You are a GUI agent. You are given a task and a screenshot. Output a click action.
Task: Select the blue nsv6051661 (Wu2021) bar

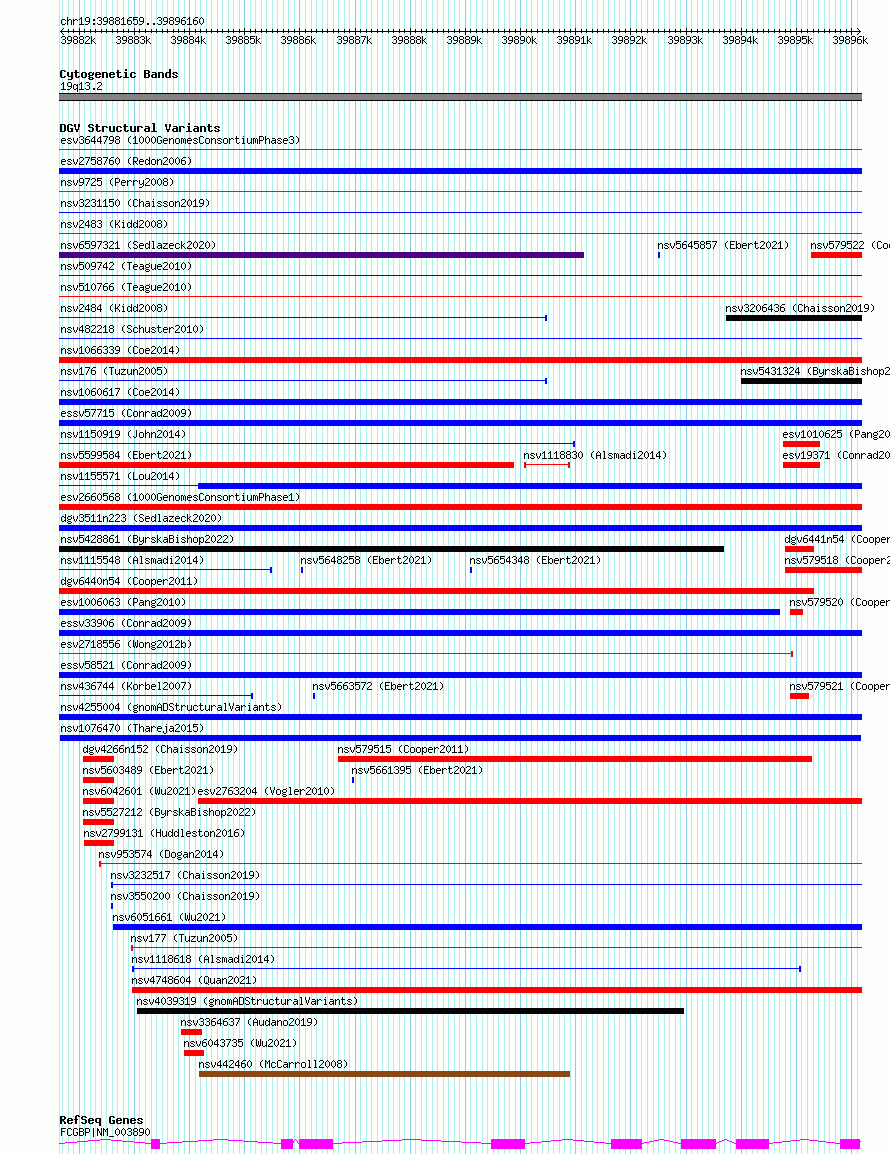point(487,927)
